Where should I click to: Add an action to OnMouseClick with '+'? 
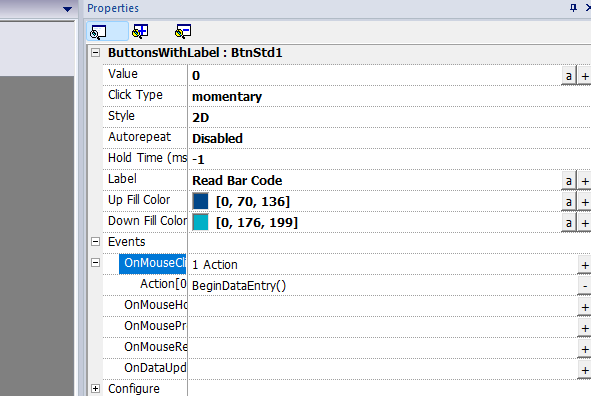[585, 265]
